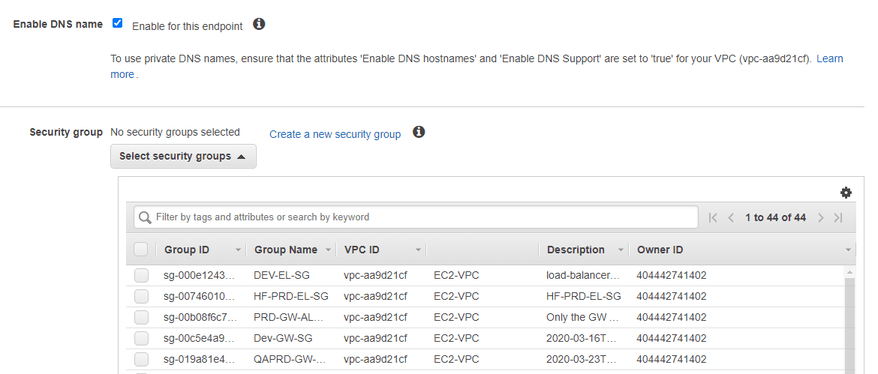Click the security group list vertical scrollbar
This screenshot has width=878, height=374.
(849, 325)
